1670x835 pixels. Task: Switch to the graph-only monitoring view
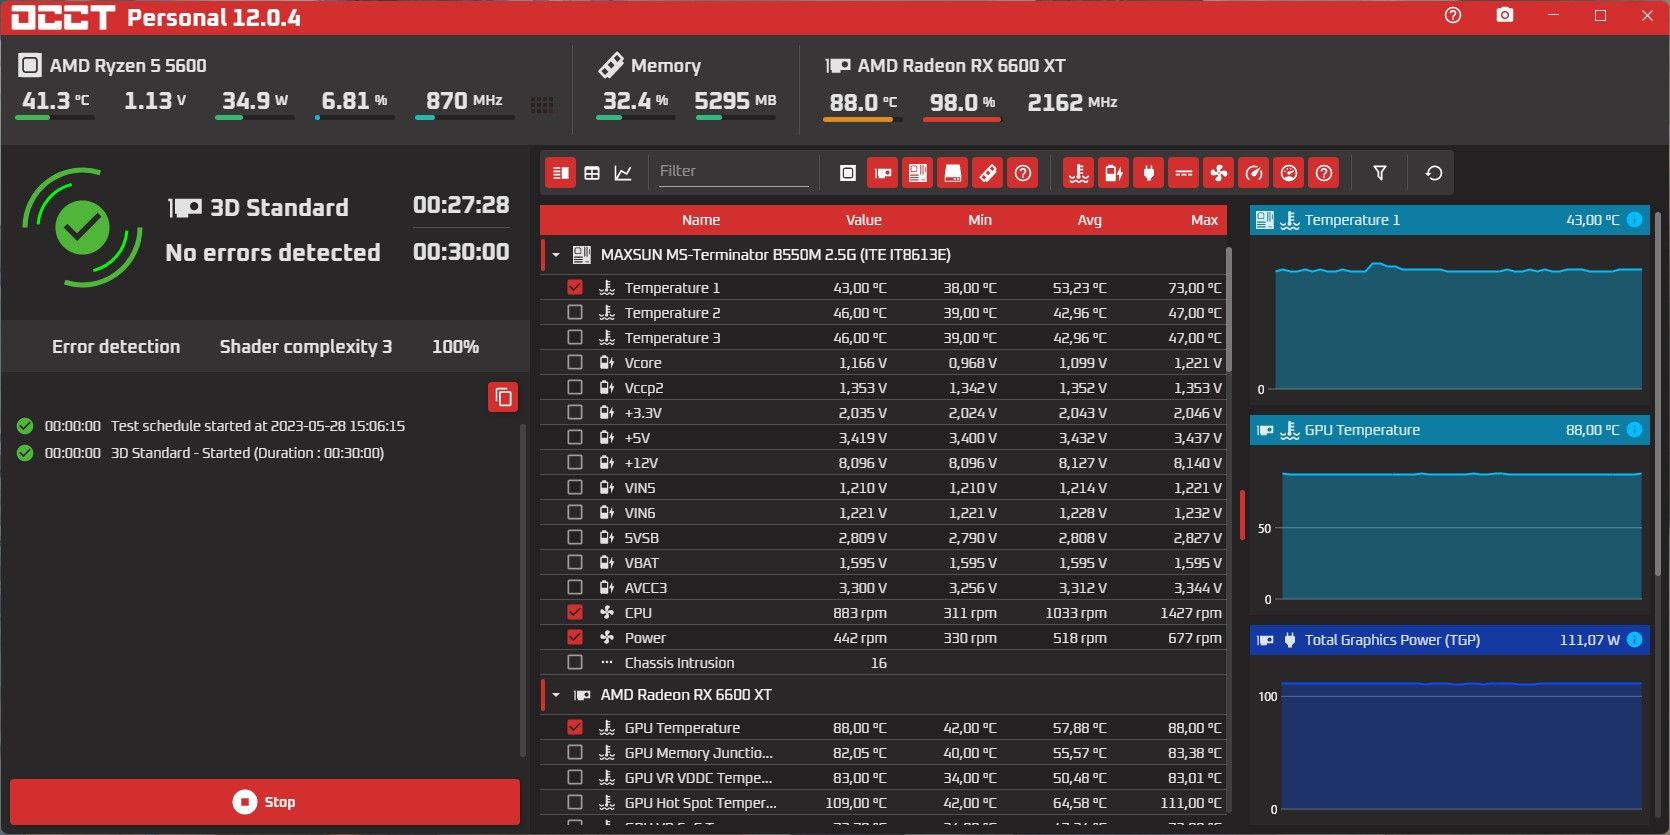pyautogui.click(x=623, y=173)
